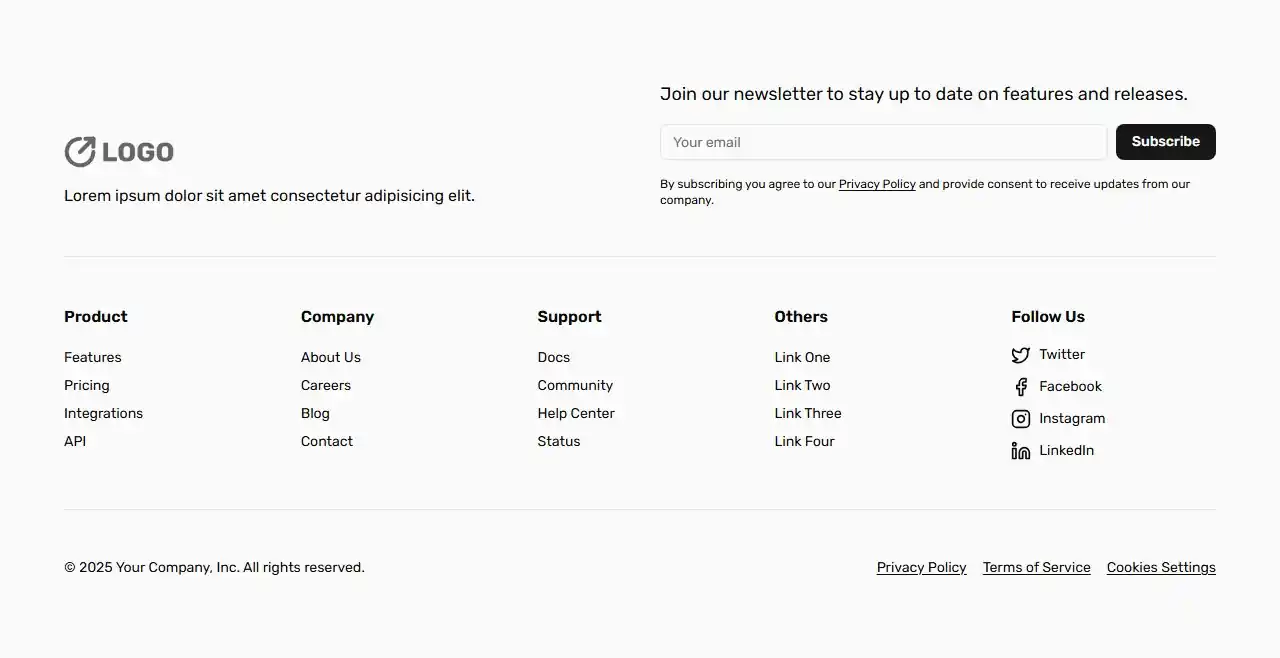Image resolution: width=1280 pixels, height=658 pixels.
Task: Open the Terms of Service link
Action: click(1036, 567)
